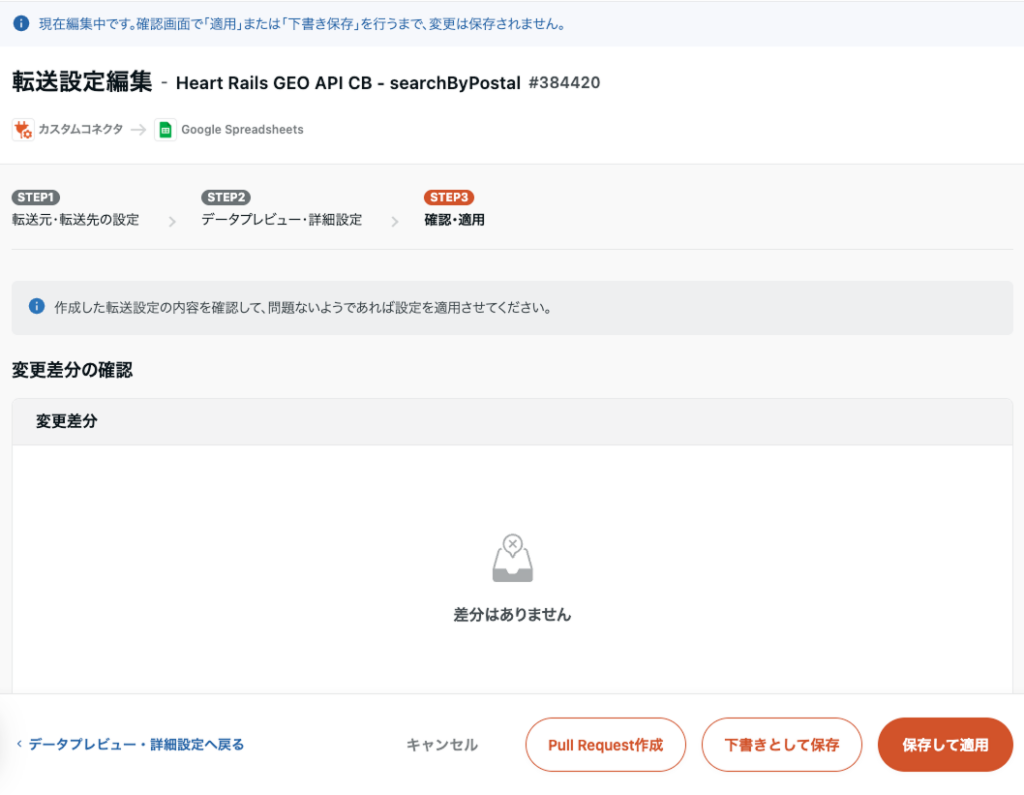Click the Pull Request作成 button

click(x=605, y=745)
